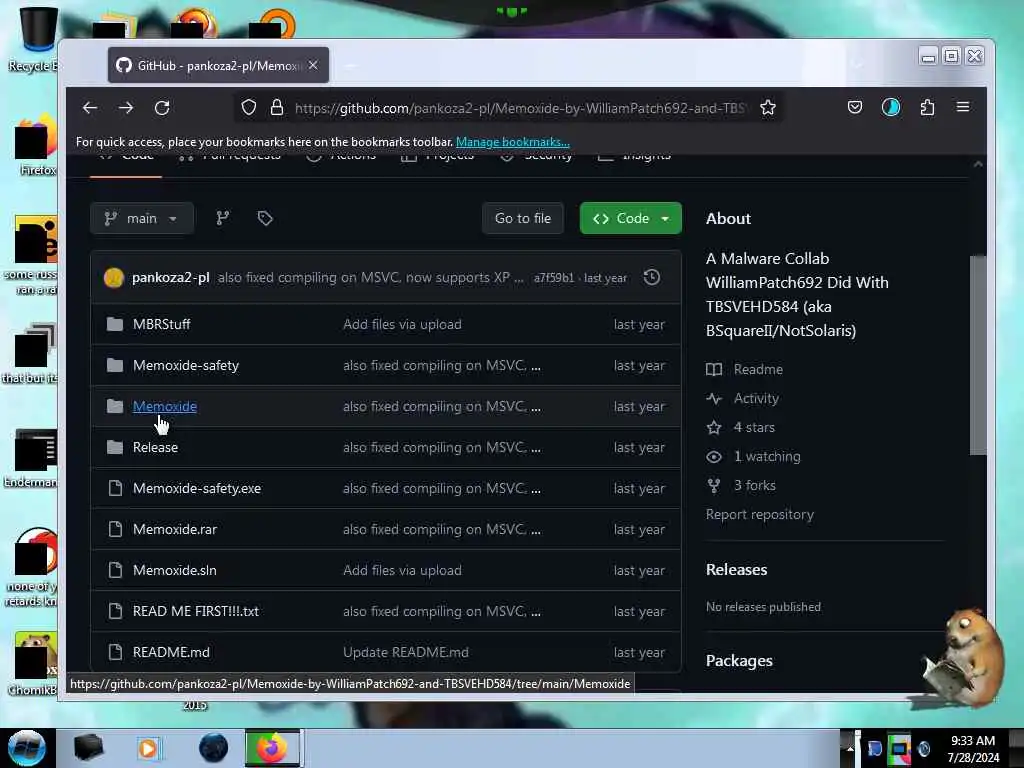Screen dimensions: 1024x768
Task: Click the Memoxide.sln file icon
Action: pos(115,570)
